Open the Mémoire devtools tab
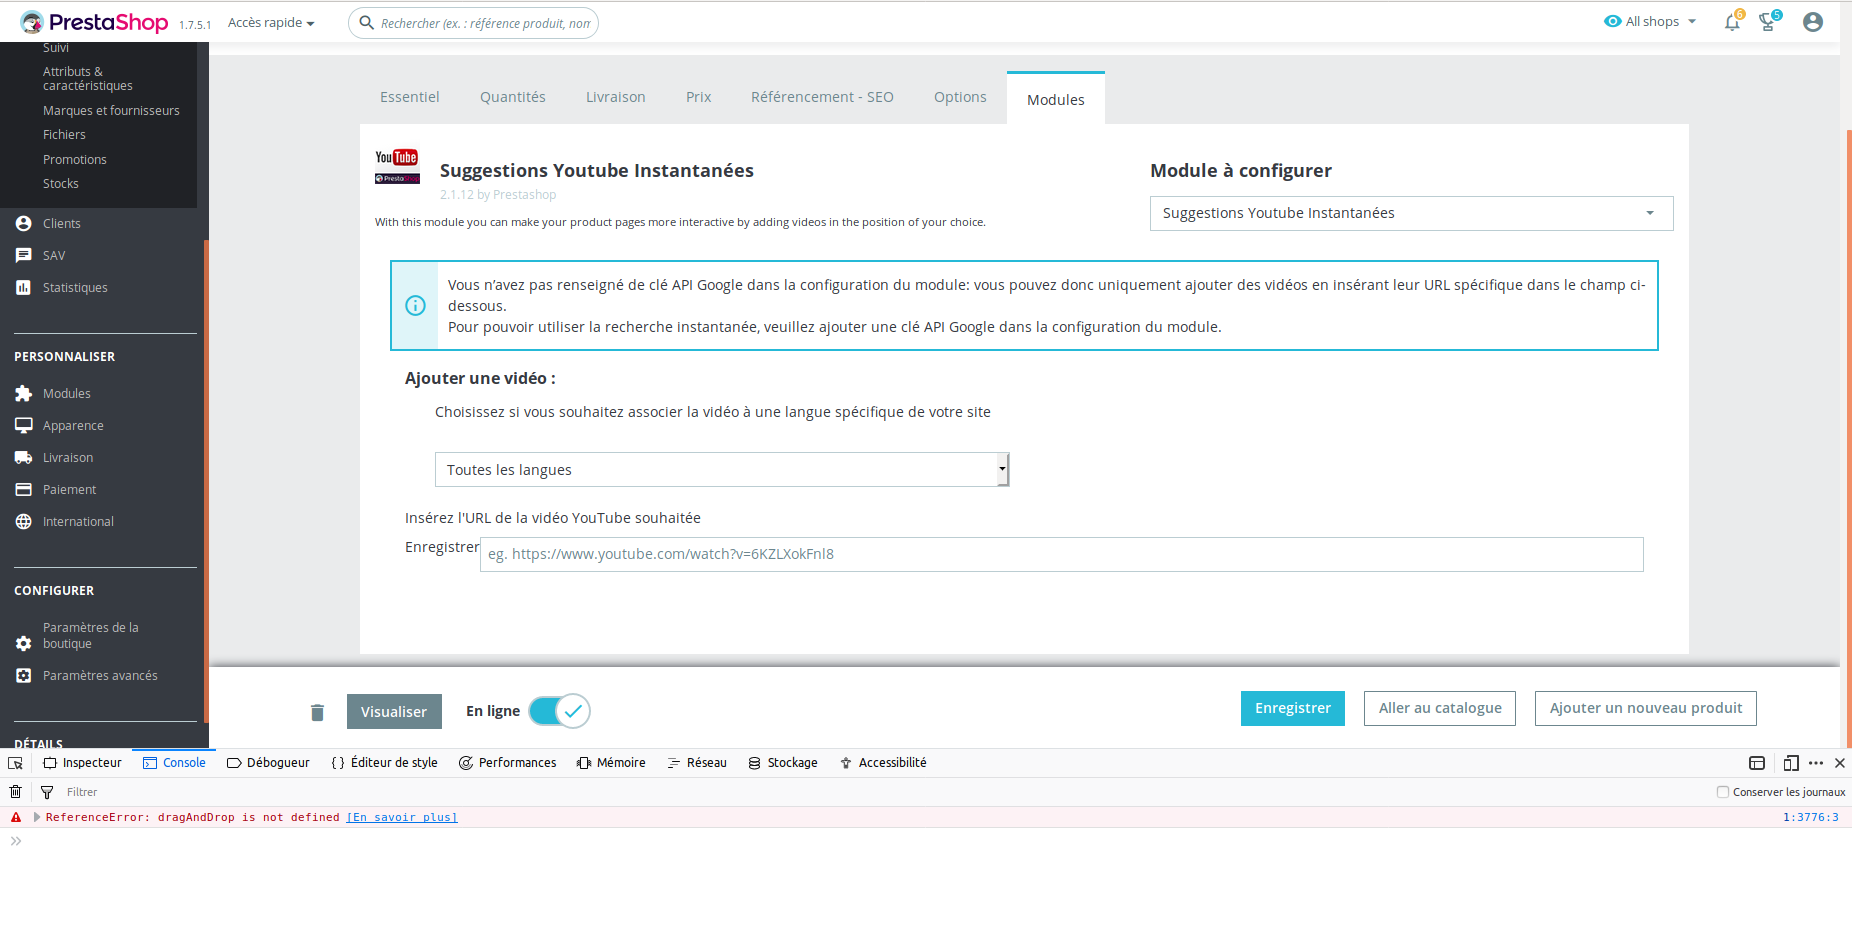Viewport: 1852px width, 930px height. 612,763
